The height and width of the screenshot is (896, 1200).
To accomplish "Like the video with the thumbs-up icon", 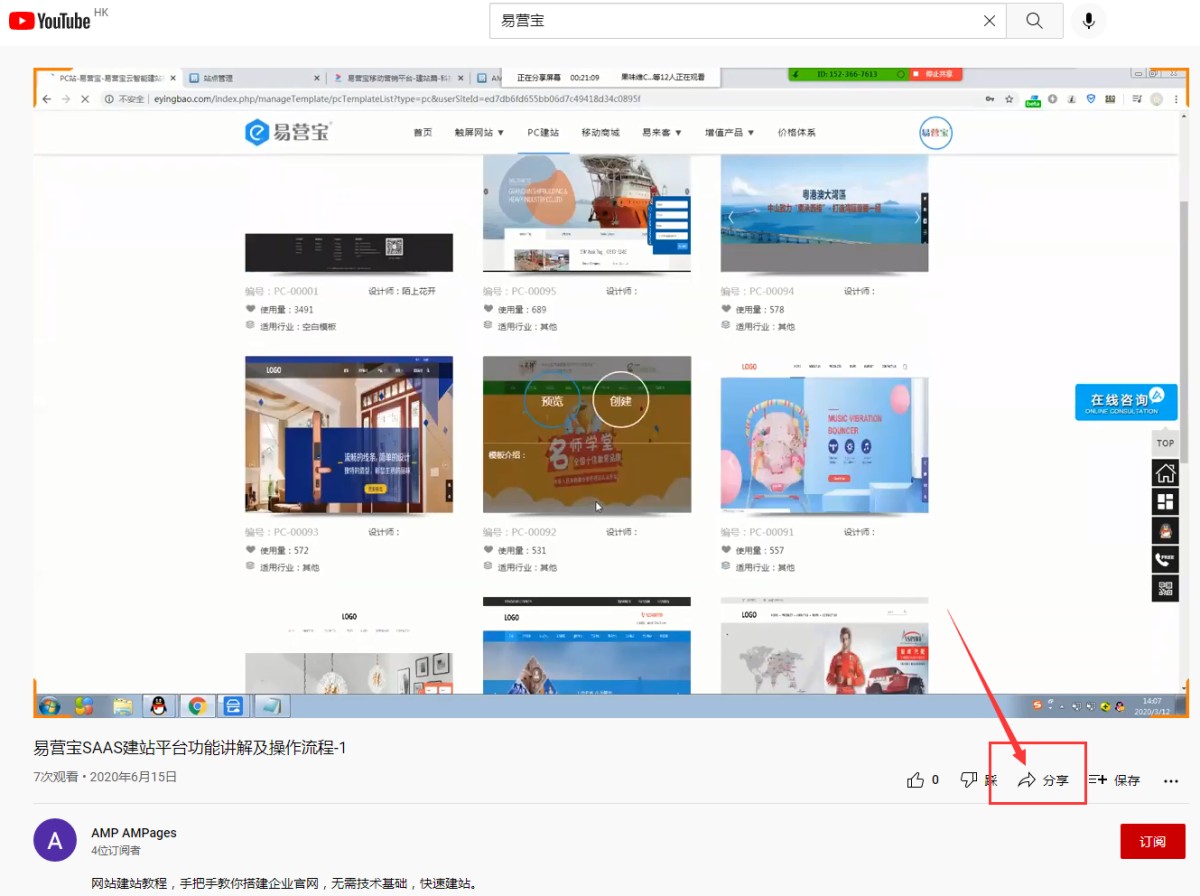I will 915,780.
